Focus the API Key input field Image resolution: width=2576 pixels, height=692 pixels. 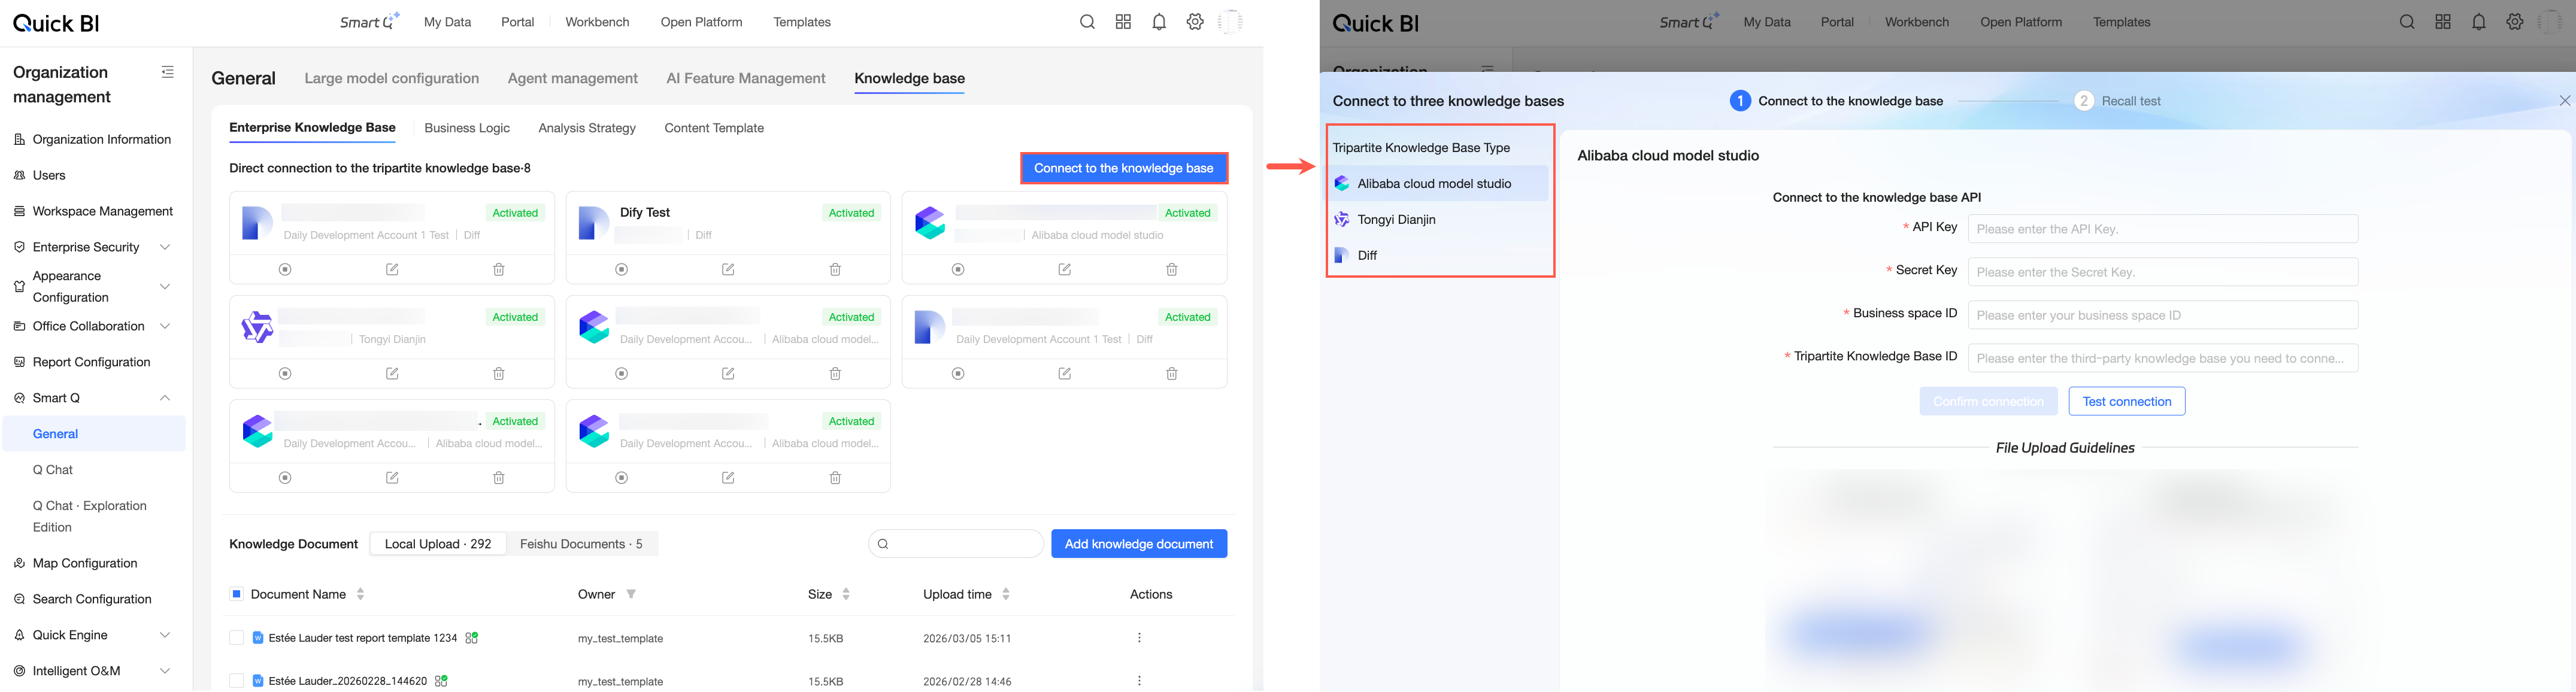pyautogui.click(x=2163, y=229)
